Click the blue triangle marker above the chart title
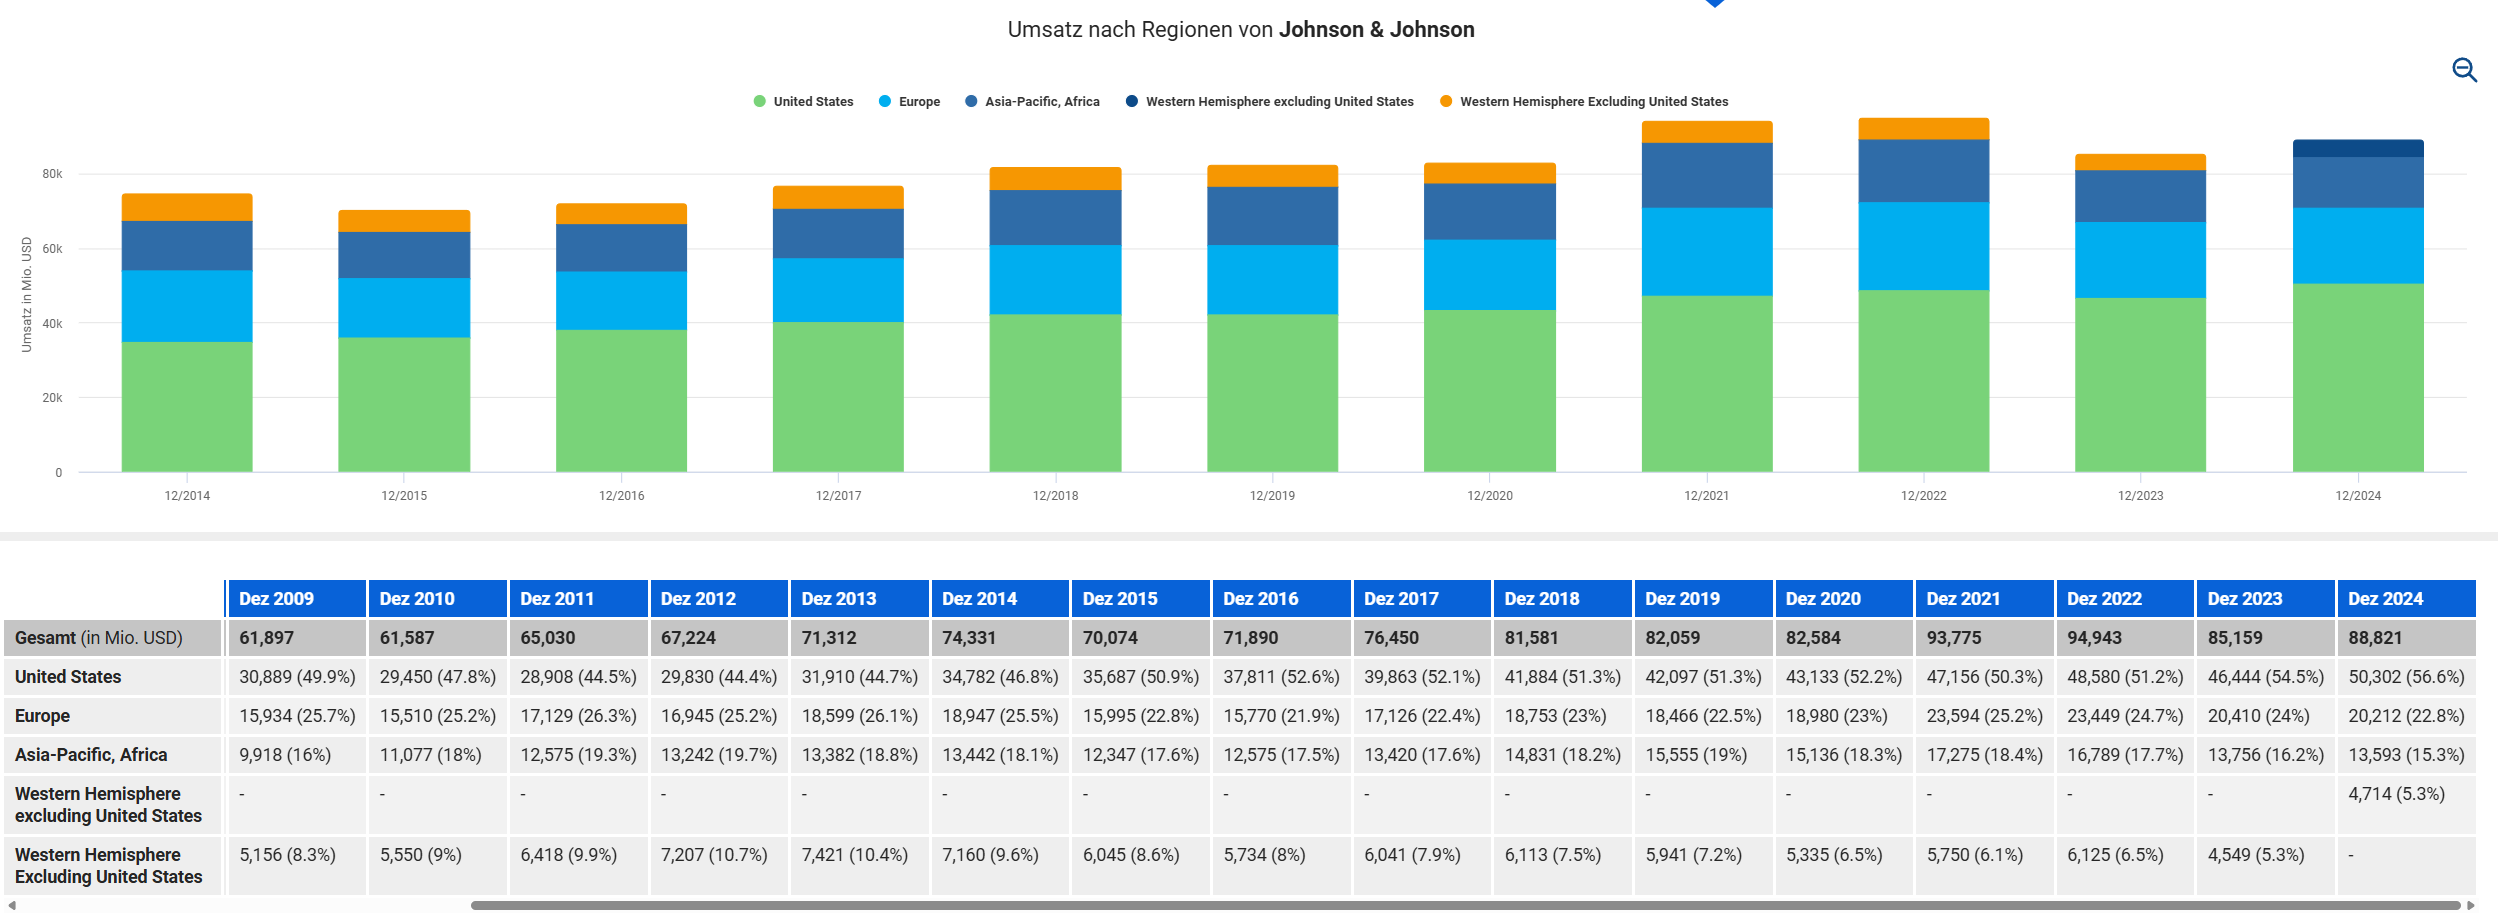This screenshot has width=2498, height=919. point(1714,4)
